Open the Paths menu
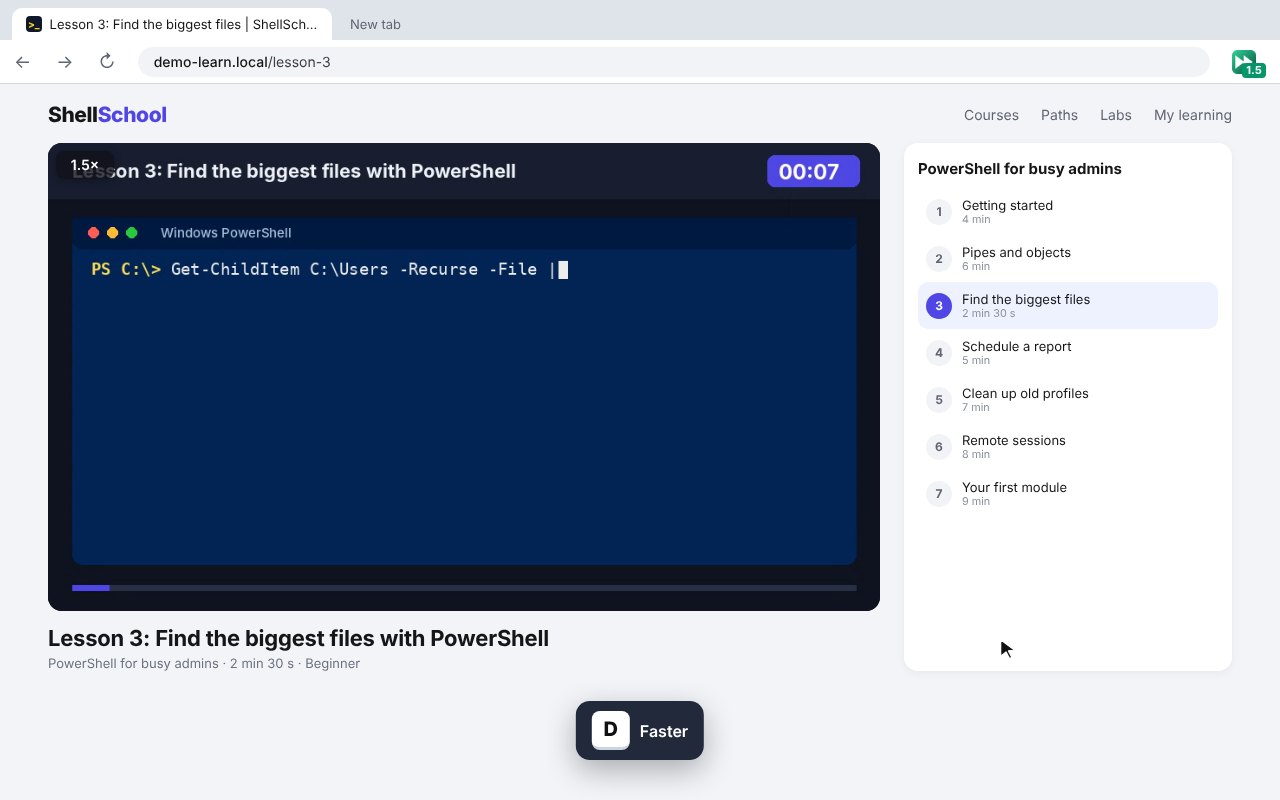Screen dimensions: 1280x800 (1059, 115)
